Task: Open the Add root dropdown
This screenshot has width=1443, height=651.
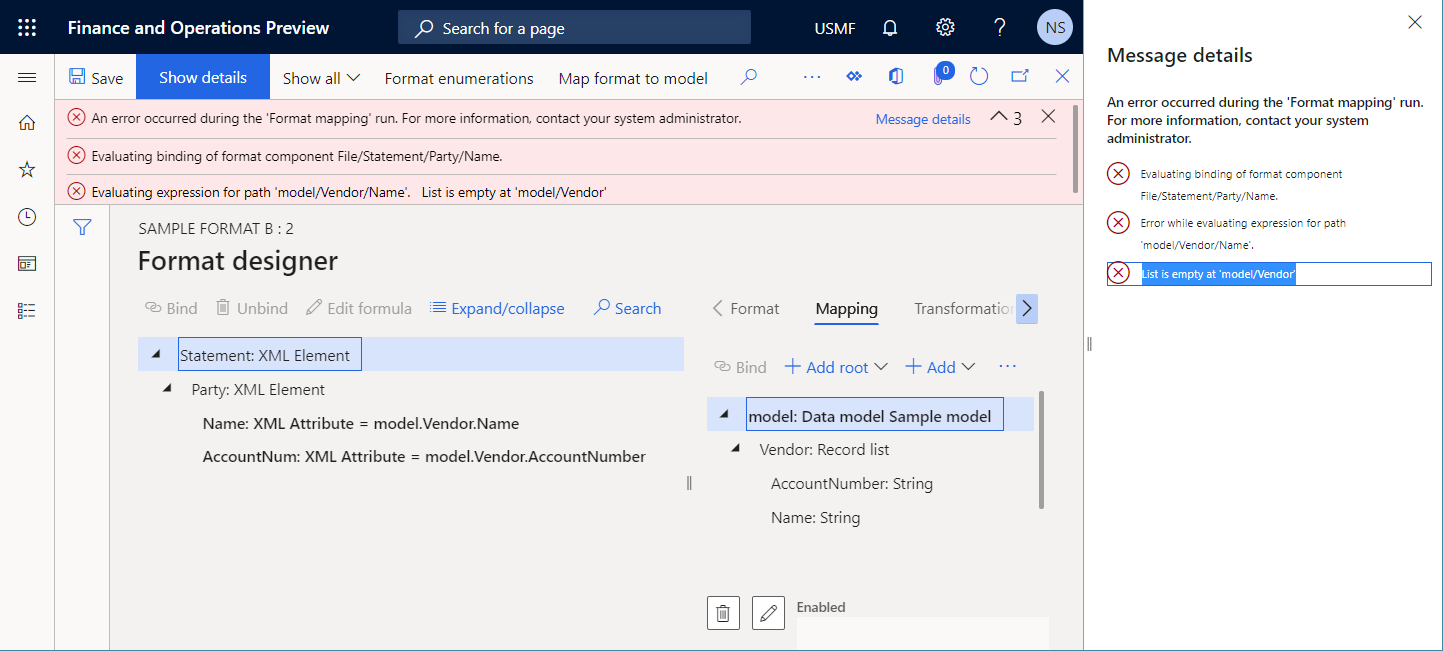Action: (836, 367)
